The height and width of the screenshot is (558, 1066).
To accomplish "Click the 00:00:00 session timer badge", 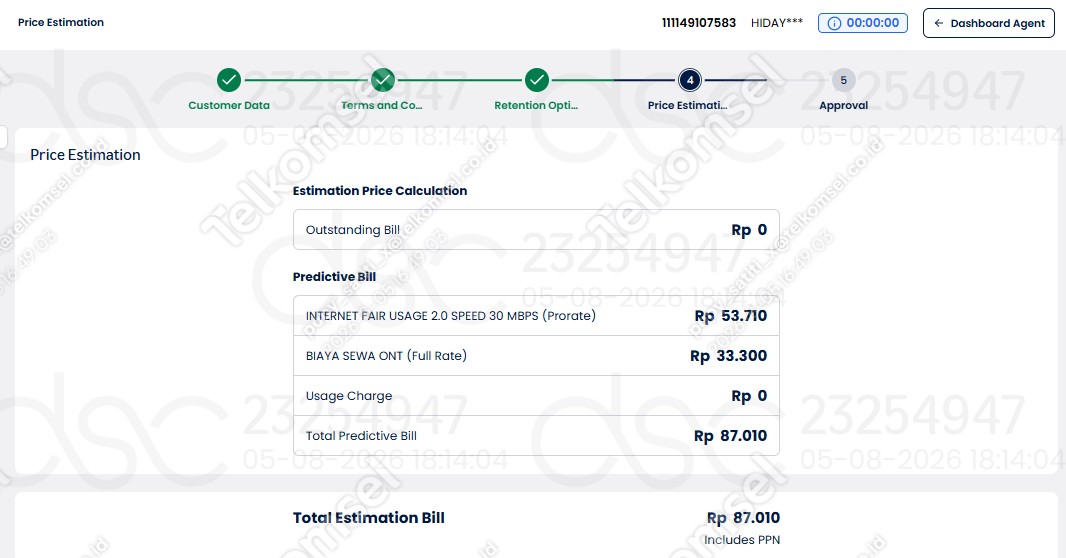I will (863, 23).
